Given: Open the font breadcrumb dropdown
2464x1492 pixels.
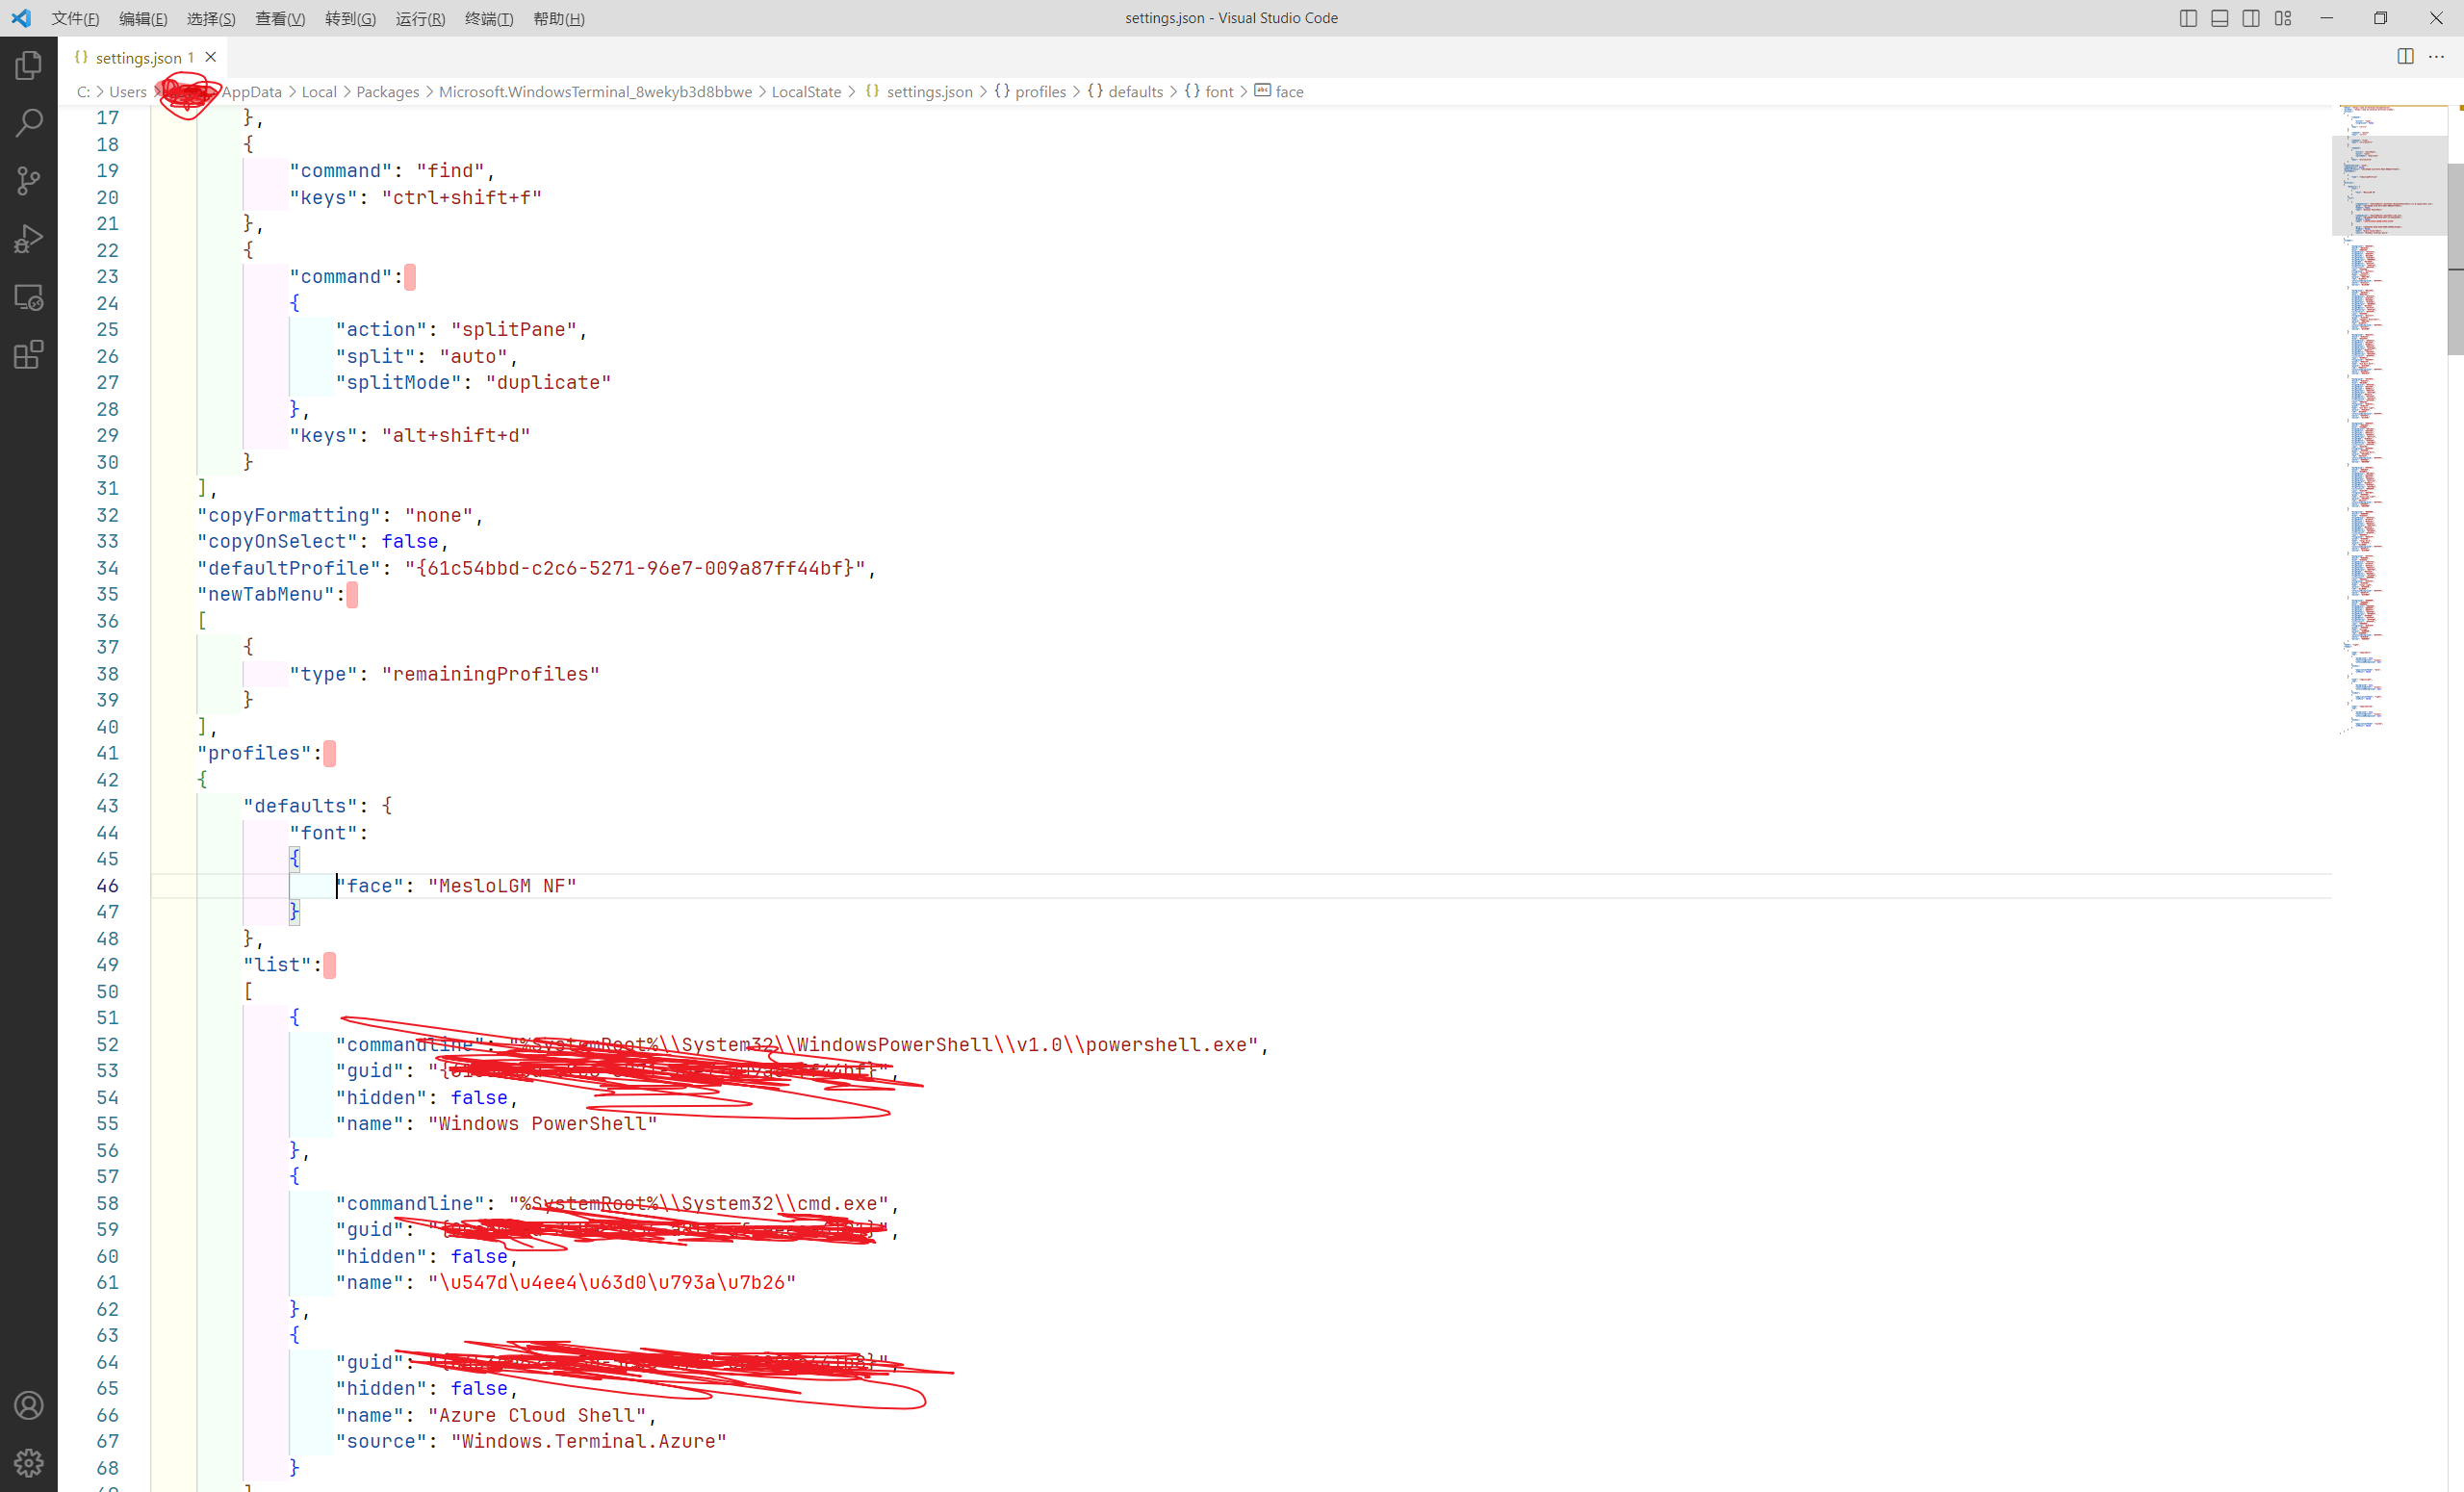Looking at the screenshot, I should 1217,91.
